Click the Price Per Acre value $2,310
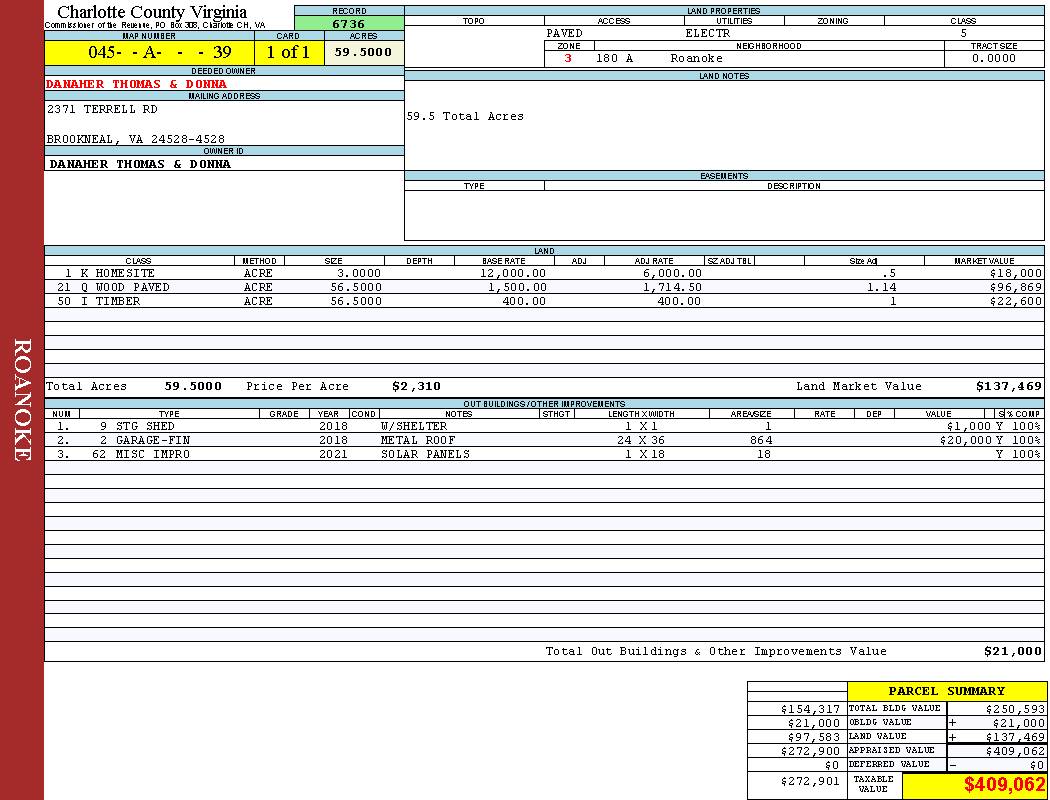Image resolution: width=1050 pixels, height=800 pixels. (416, 386)
